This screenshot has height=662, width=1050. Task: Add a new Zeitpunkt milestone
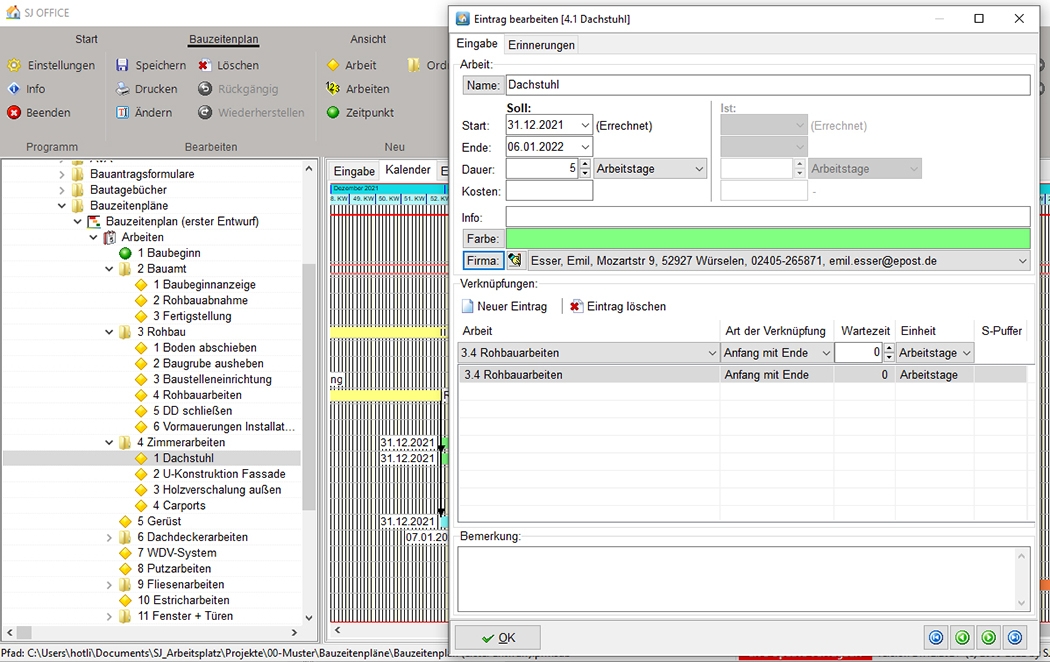[x=333, y=112]
